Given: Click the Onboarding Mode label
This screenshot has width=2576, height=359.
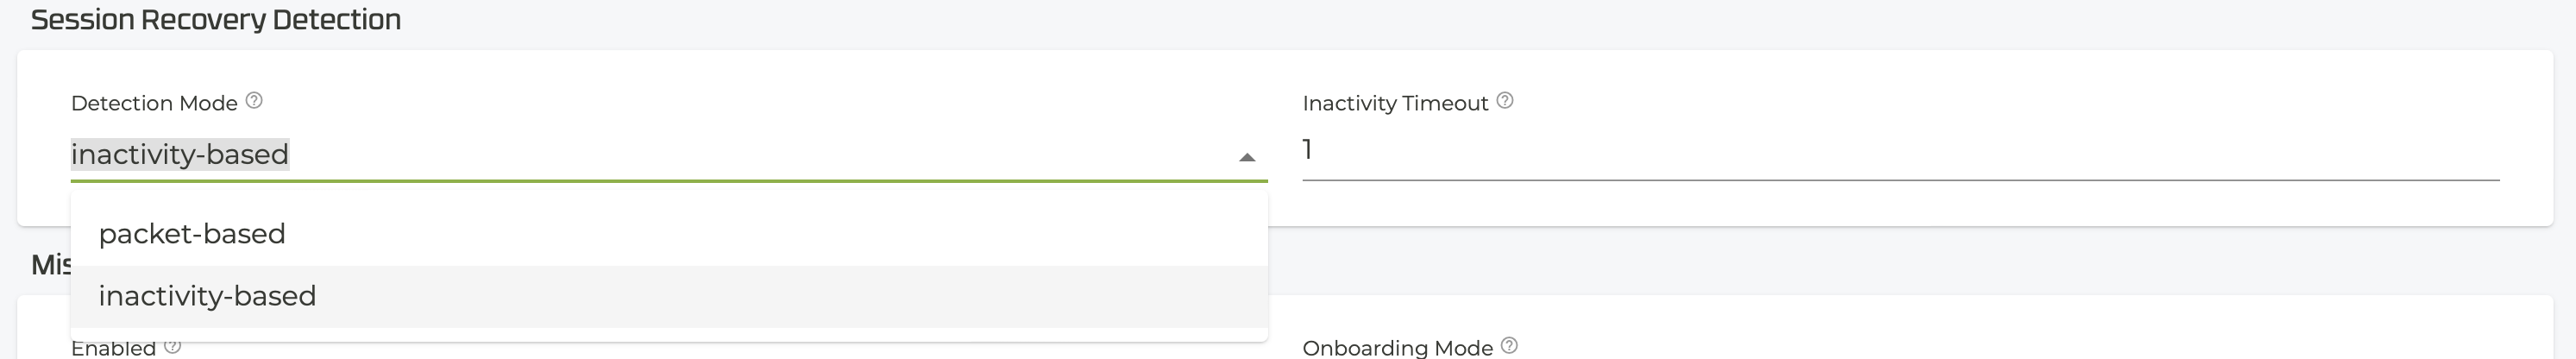Looking at the screenshot, I should [x=1397, y=348].
